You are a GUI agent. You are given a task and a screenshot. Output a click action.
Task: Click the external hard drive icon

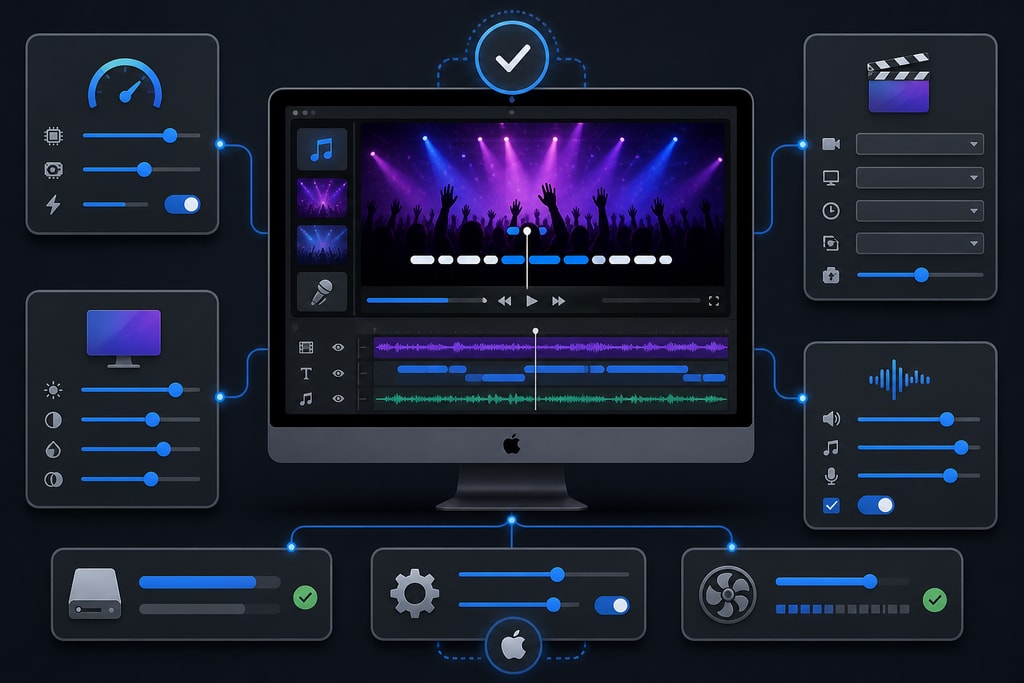pos(95,594)
